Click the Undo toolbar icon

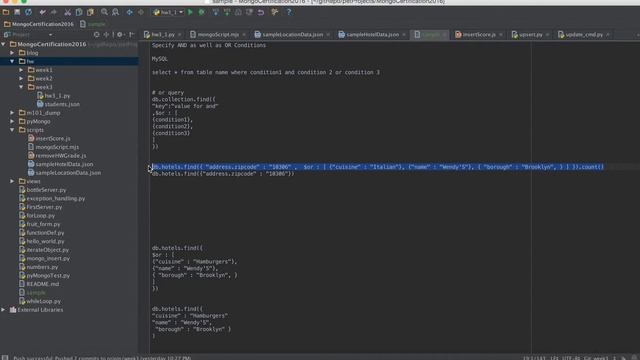coord(43,12)
